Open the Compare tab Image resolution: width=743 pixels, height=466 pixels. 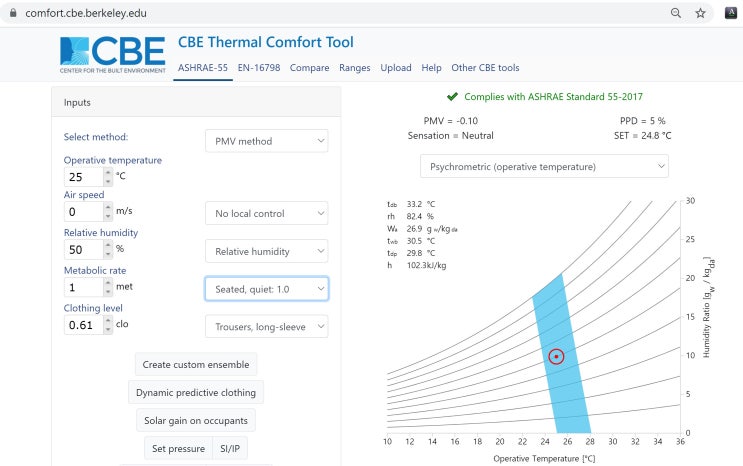coord(309,68)
